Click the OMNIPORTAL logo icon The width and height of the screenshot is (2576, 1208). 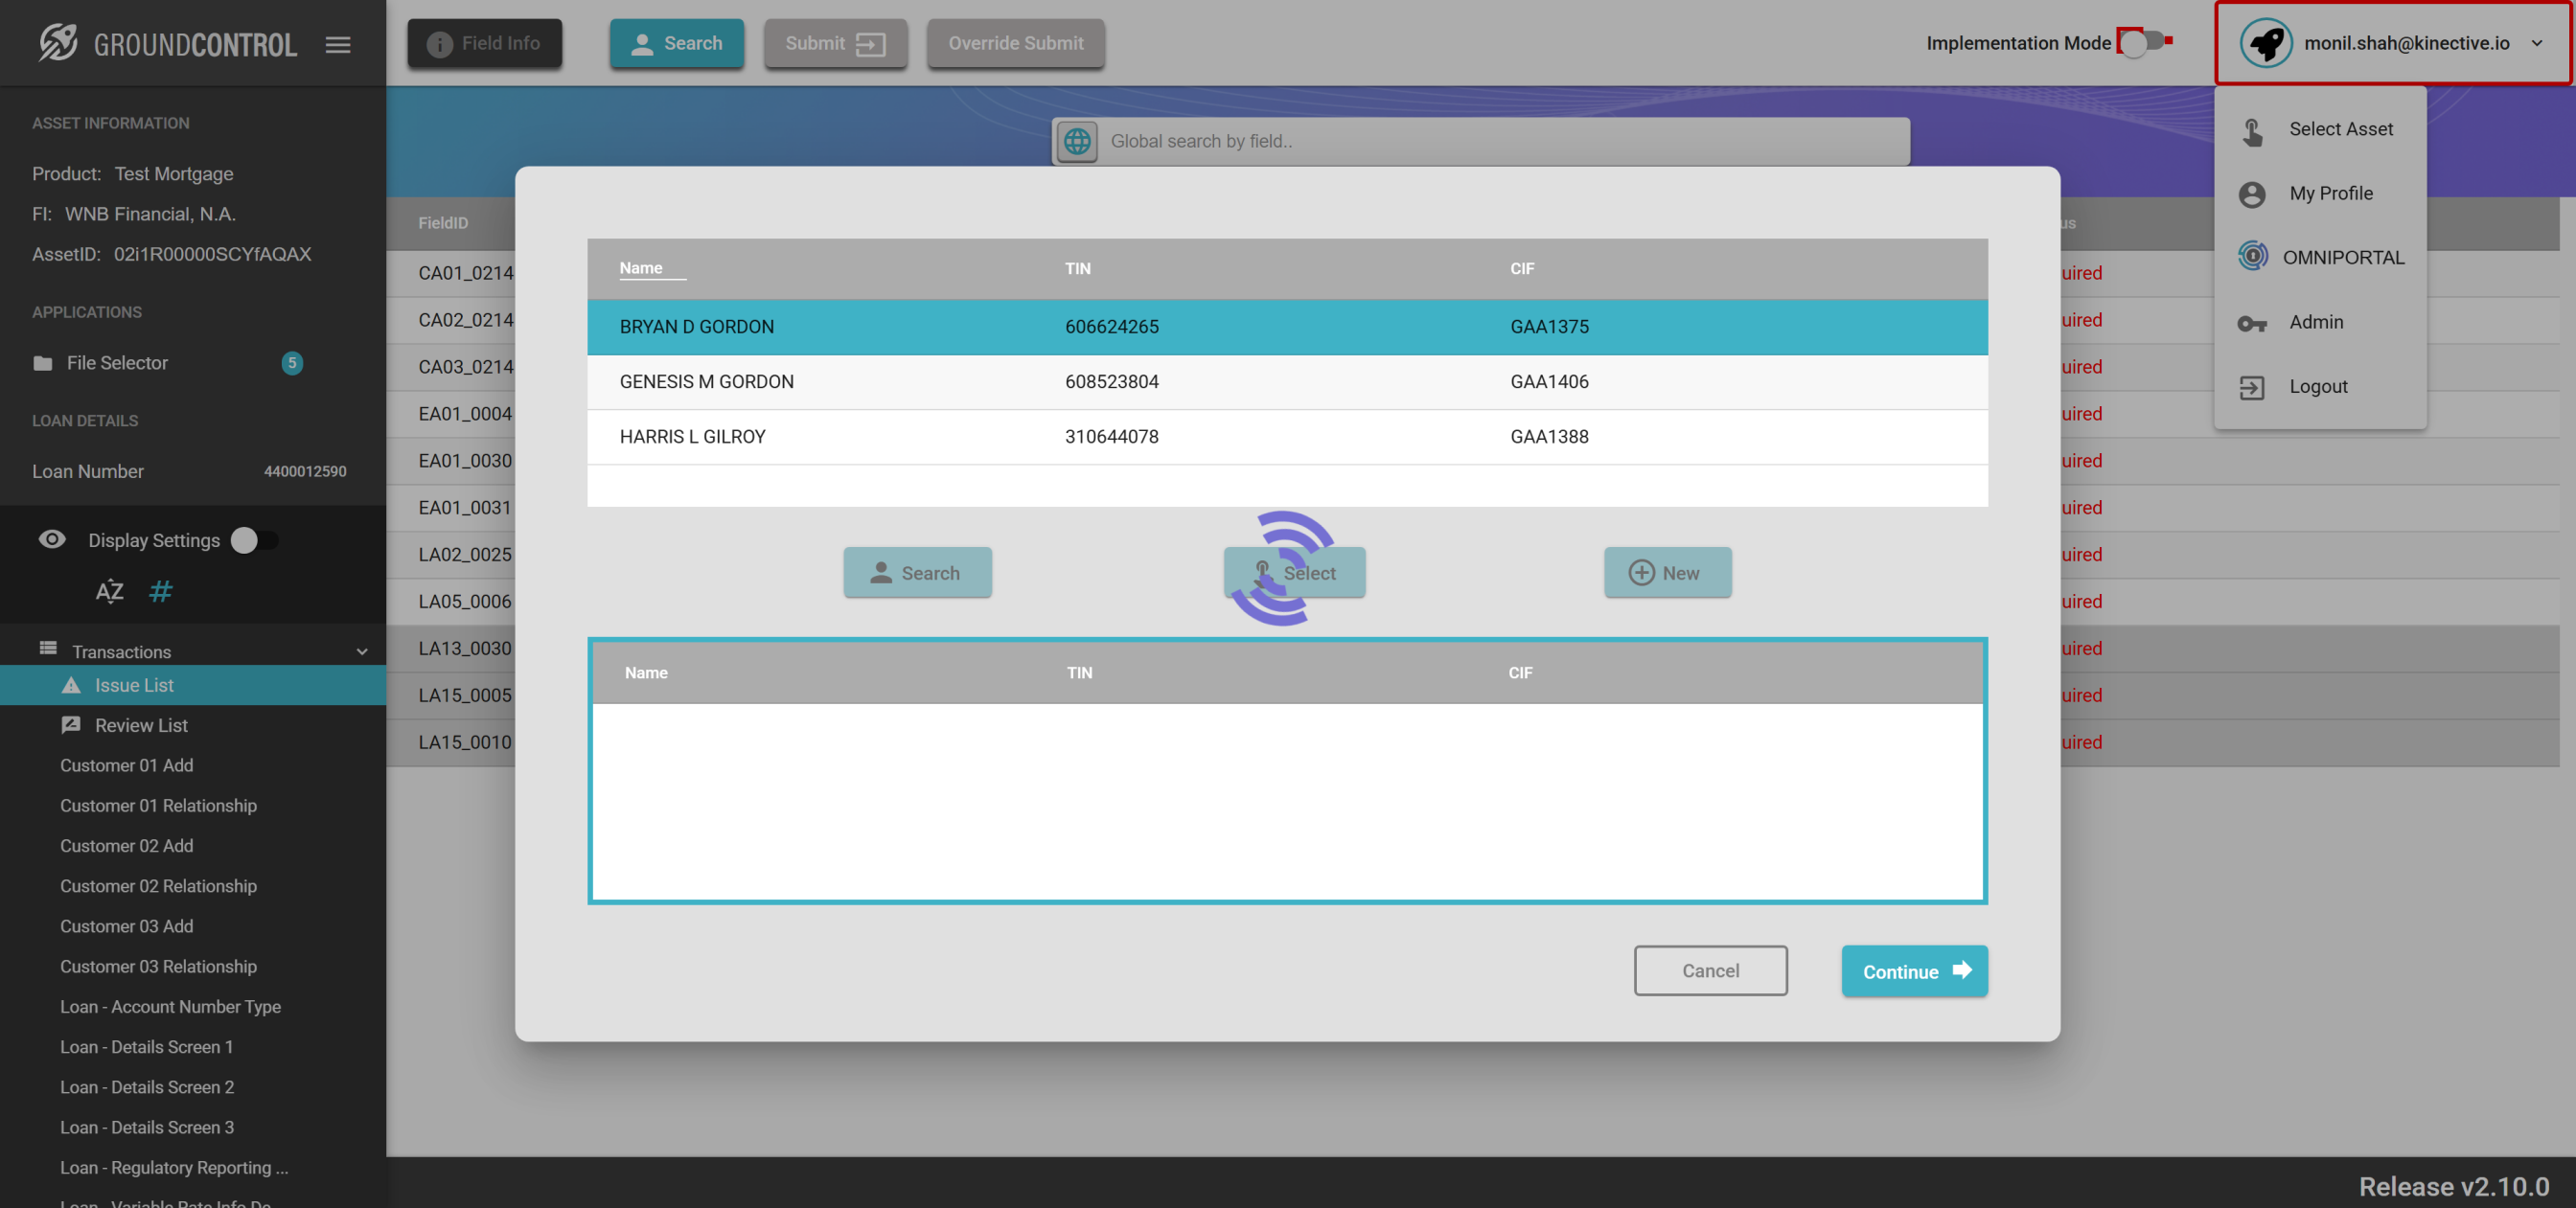point(2253,257)
